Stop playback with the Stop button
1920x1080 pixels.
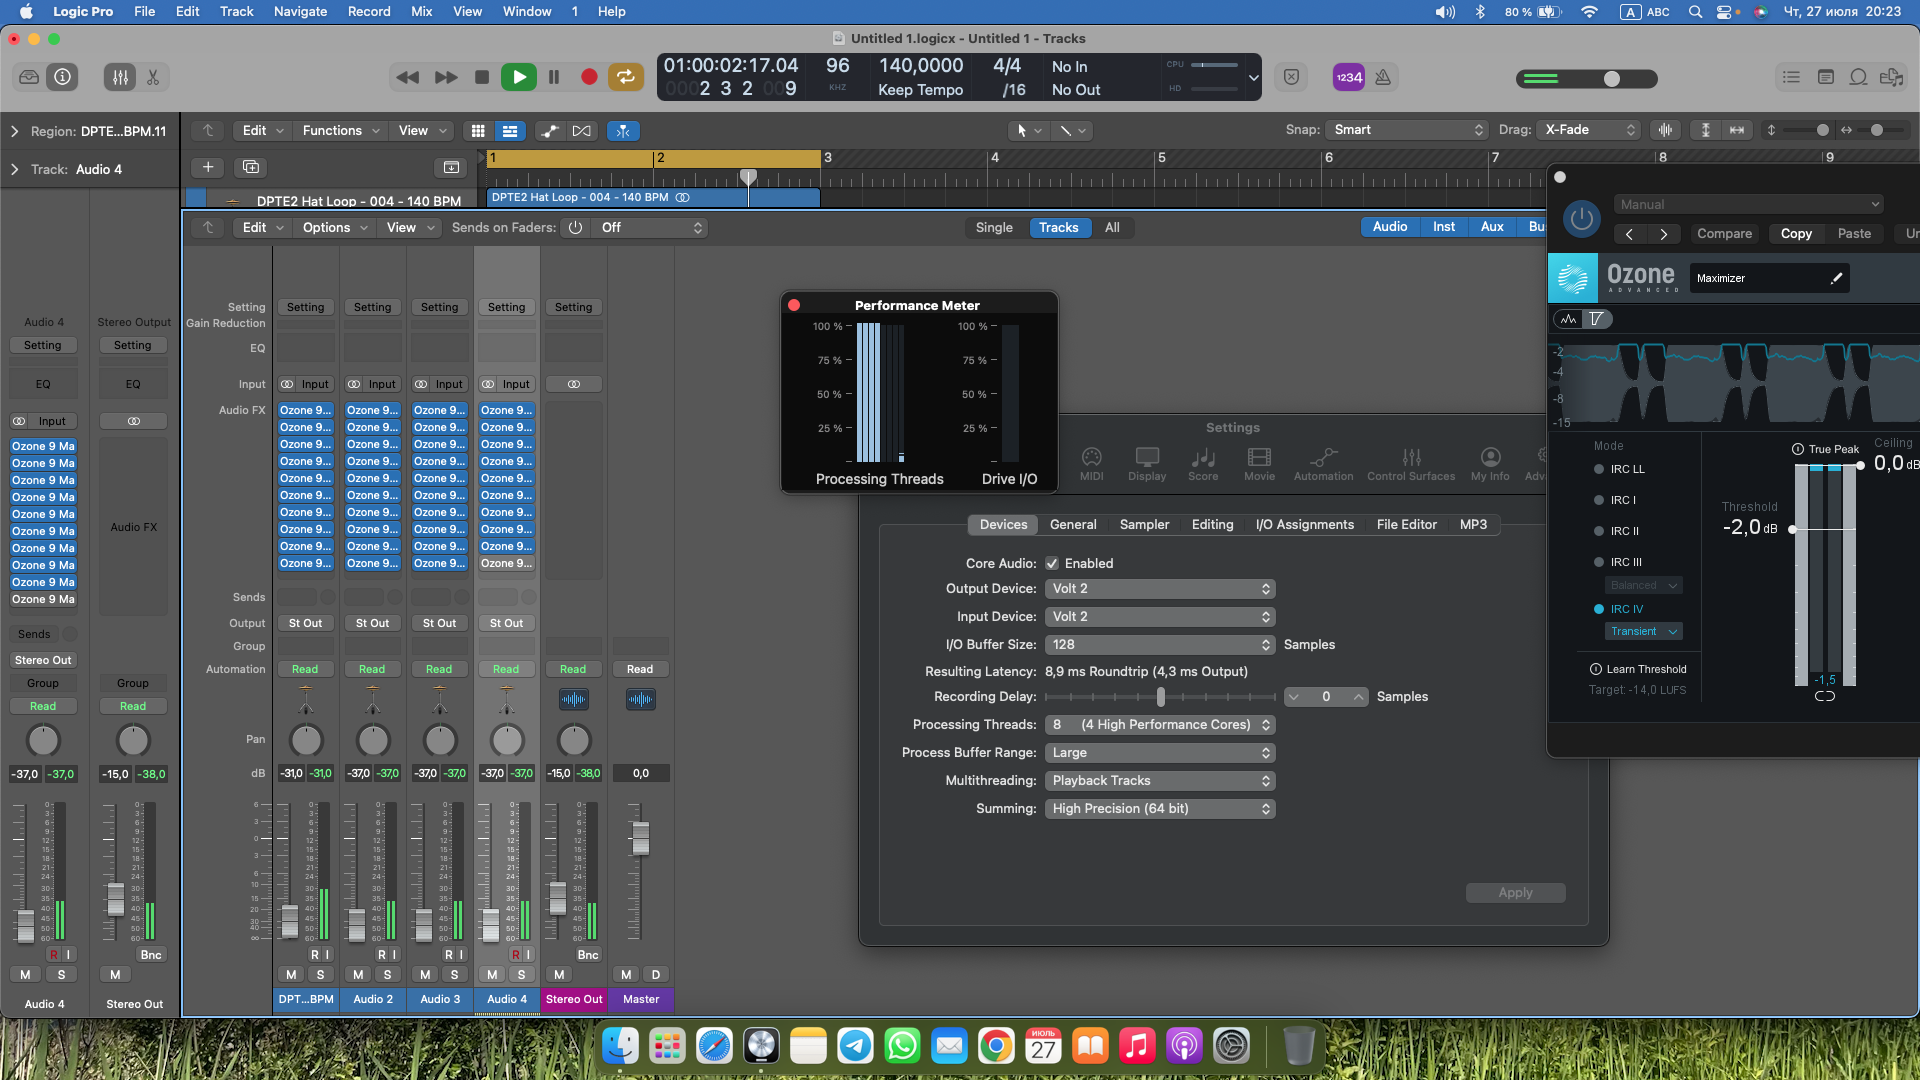pos(481,77)
